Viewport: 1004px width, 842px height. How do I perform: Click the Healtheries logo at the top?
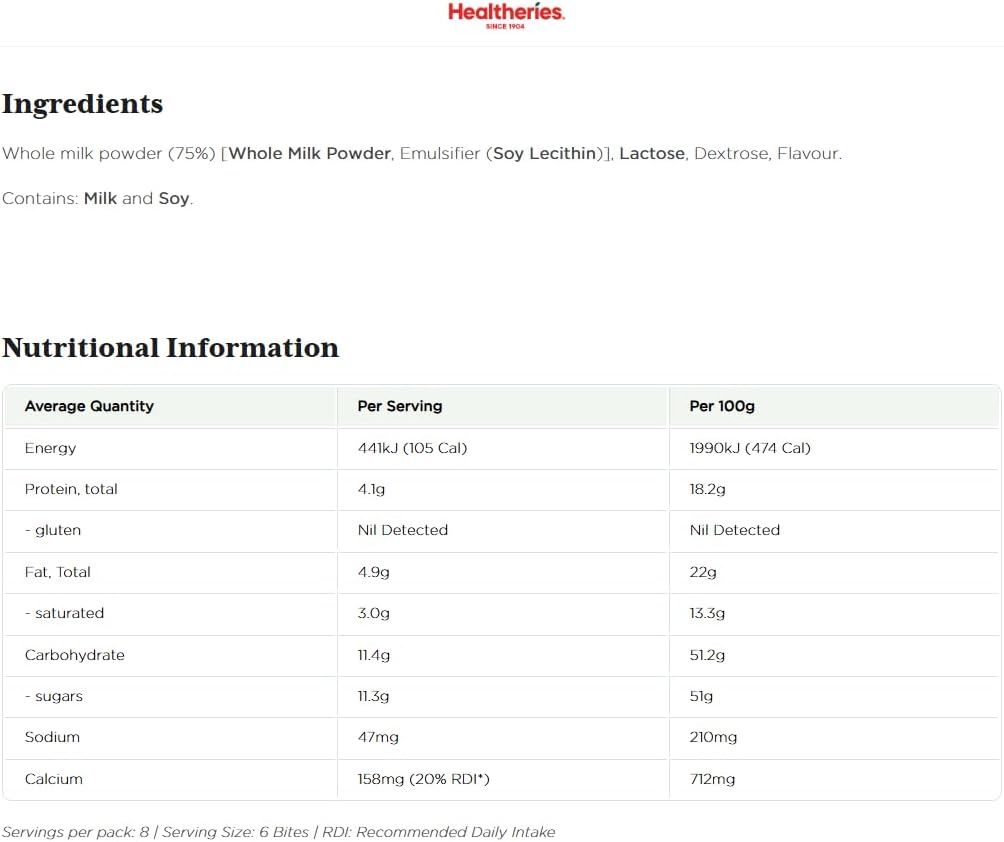coord(506,15)
